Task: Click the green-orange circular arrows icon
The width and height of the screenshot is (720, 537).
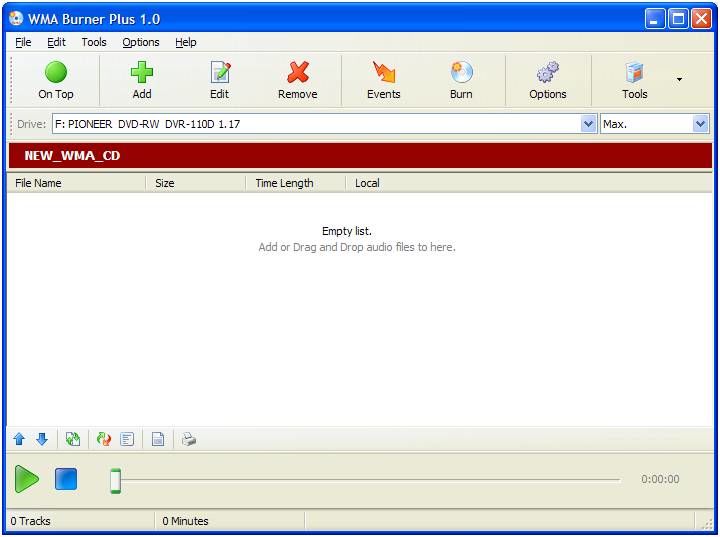Action: click(104, 440)
